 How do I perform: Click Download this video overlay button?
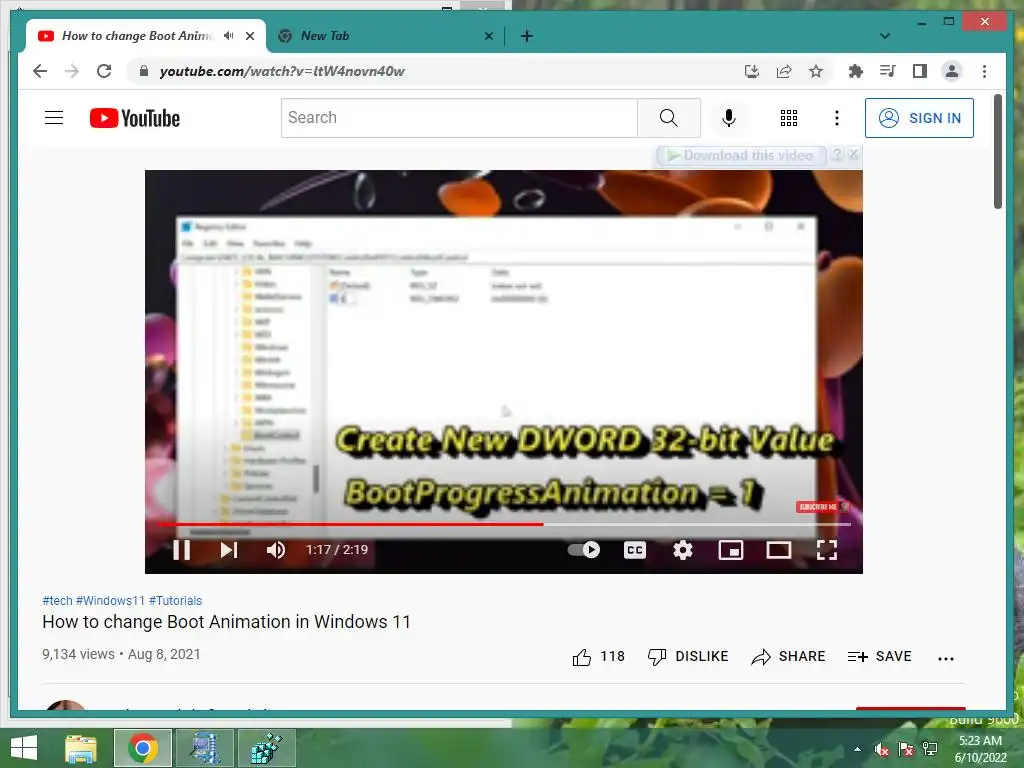(741, 155)
